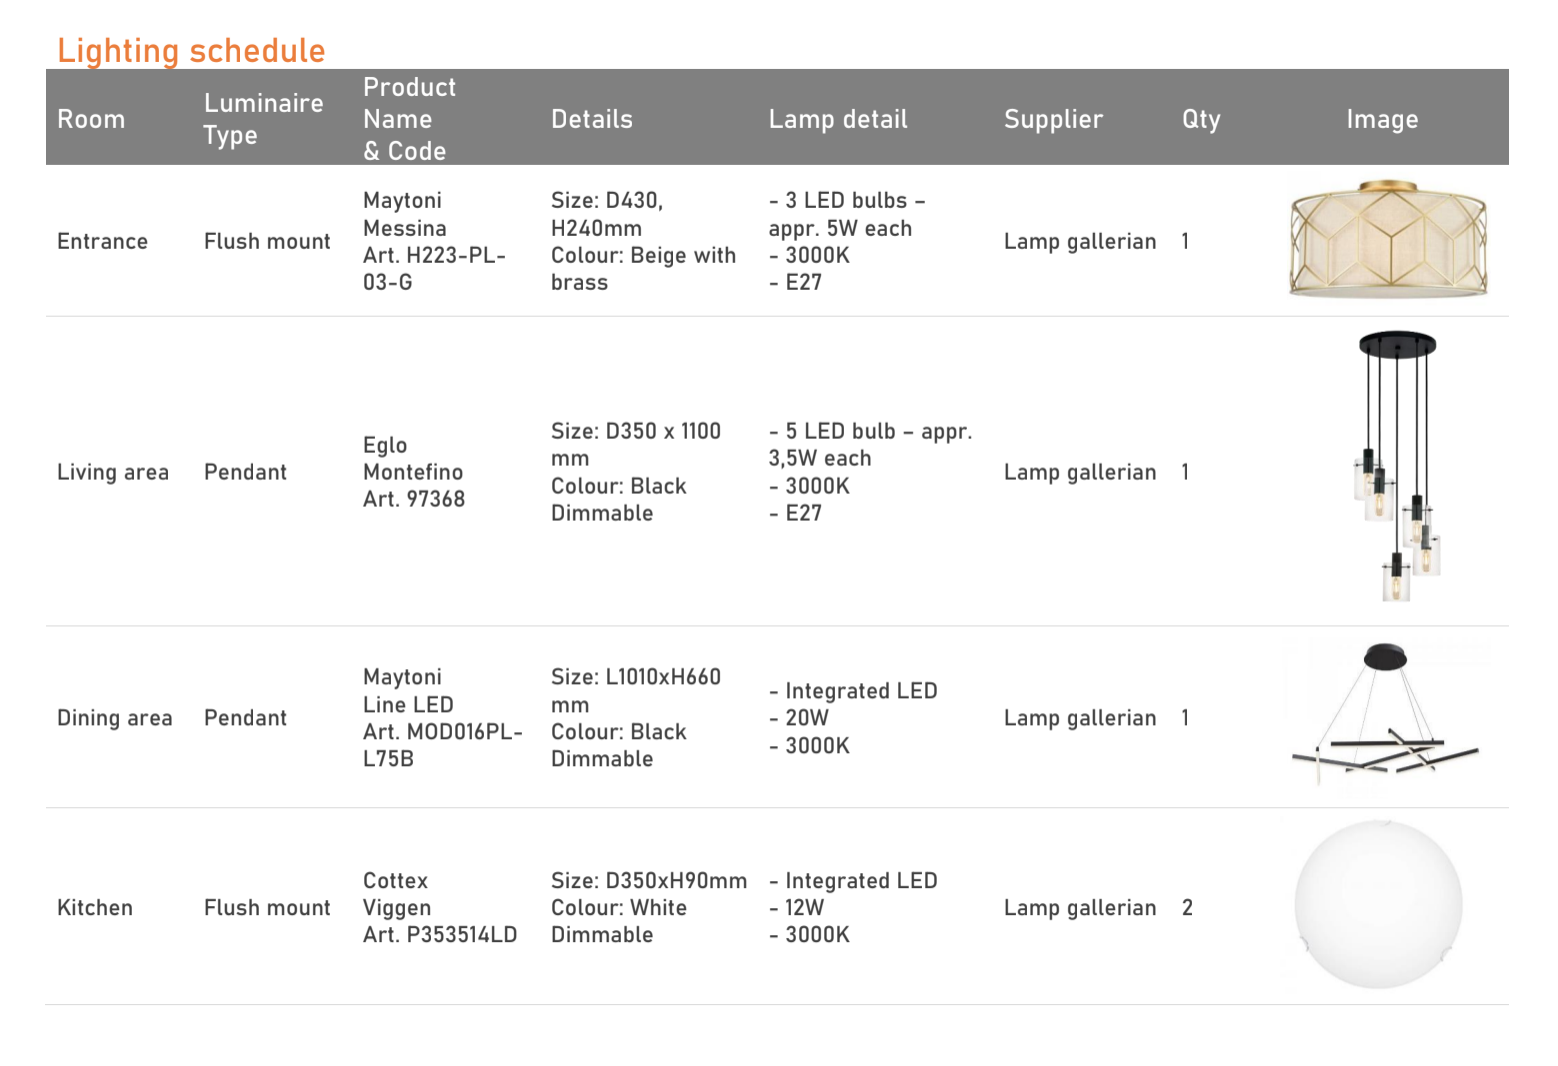This screenshot has height=1066, width=1558.
Task: Click the 'Entrance' room cell
Action: click(x=102, y=241)
